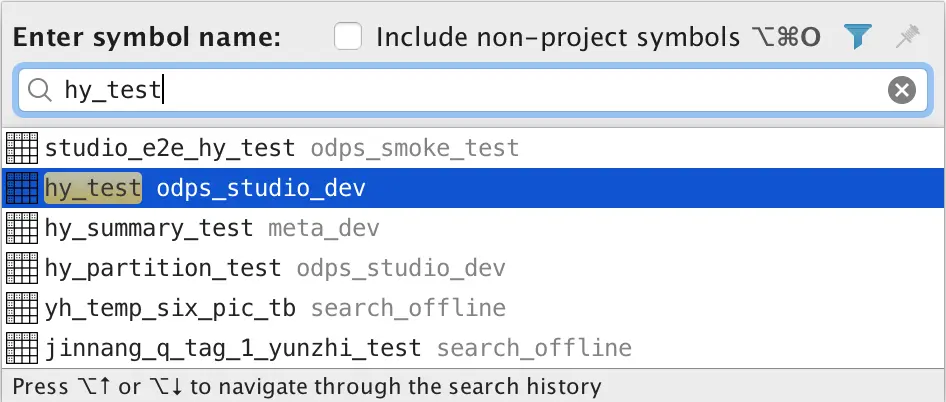This screenshot has height=402, width=946.
Task: Click the Enter symbol name label
Action: pos(147,38)
